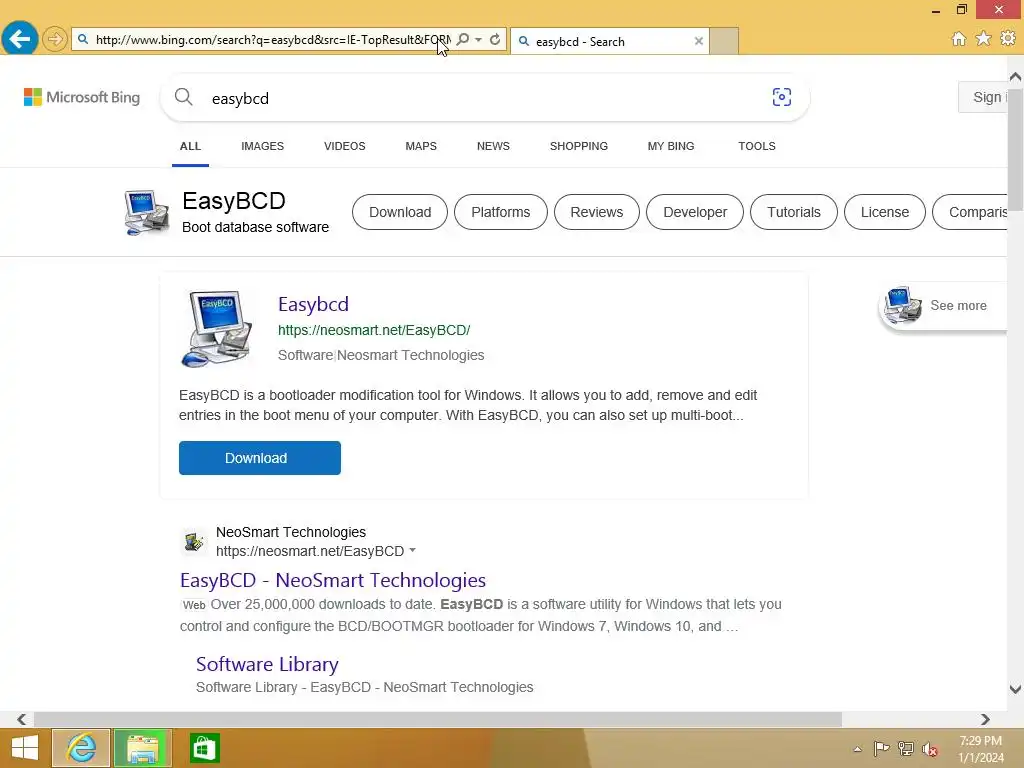Viewport: 1024px width, 768px height.
Task: Open the Software Library sublink
Action: [267, 664]
